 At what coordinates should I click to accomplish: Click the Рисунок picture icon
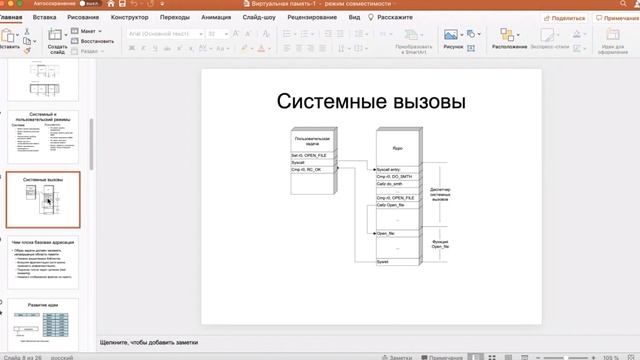click(x=451, y=35)
